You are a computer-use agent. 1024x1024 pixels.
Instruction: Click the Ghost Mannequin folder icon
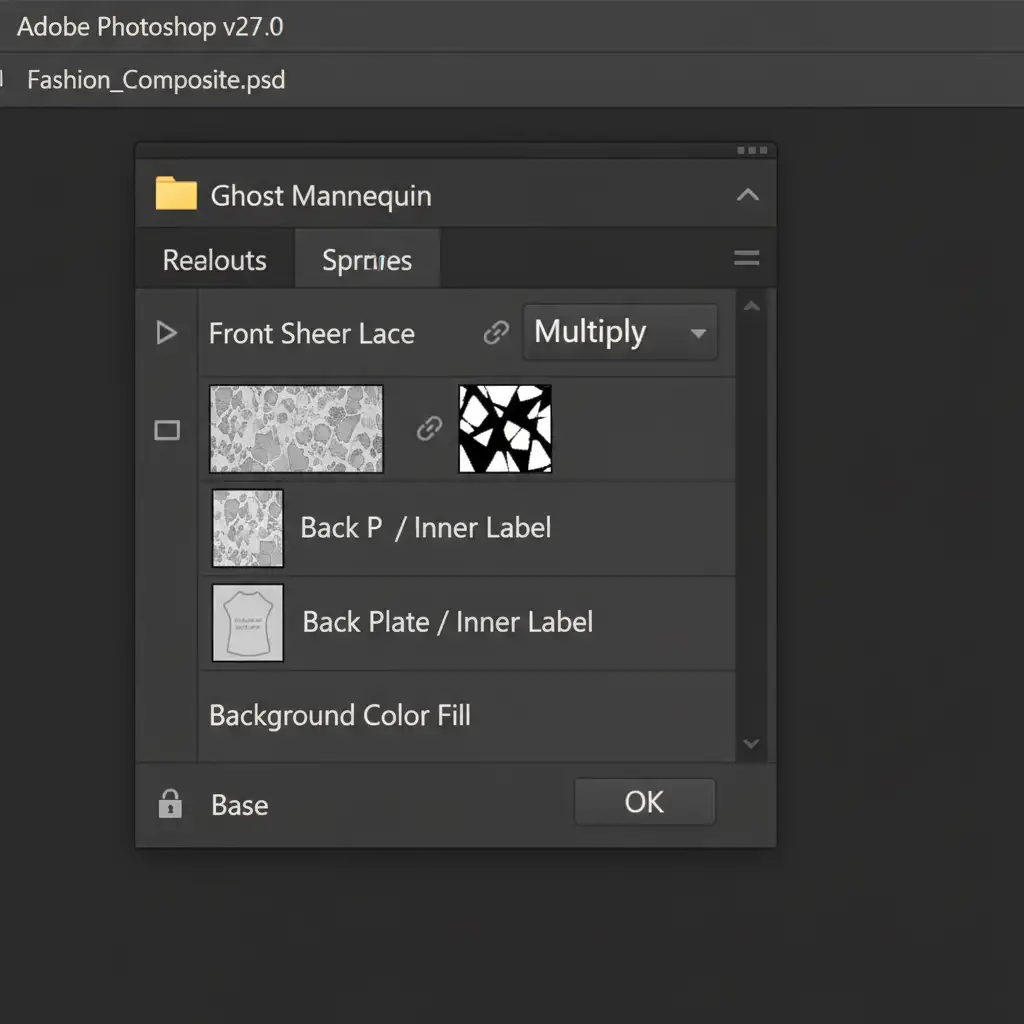click(176, 194)
